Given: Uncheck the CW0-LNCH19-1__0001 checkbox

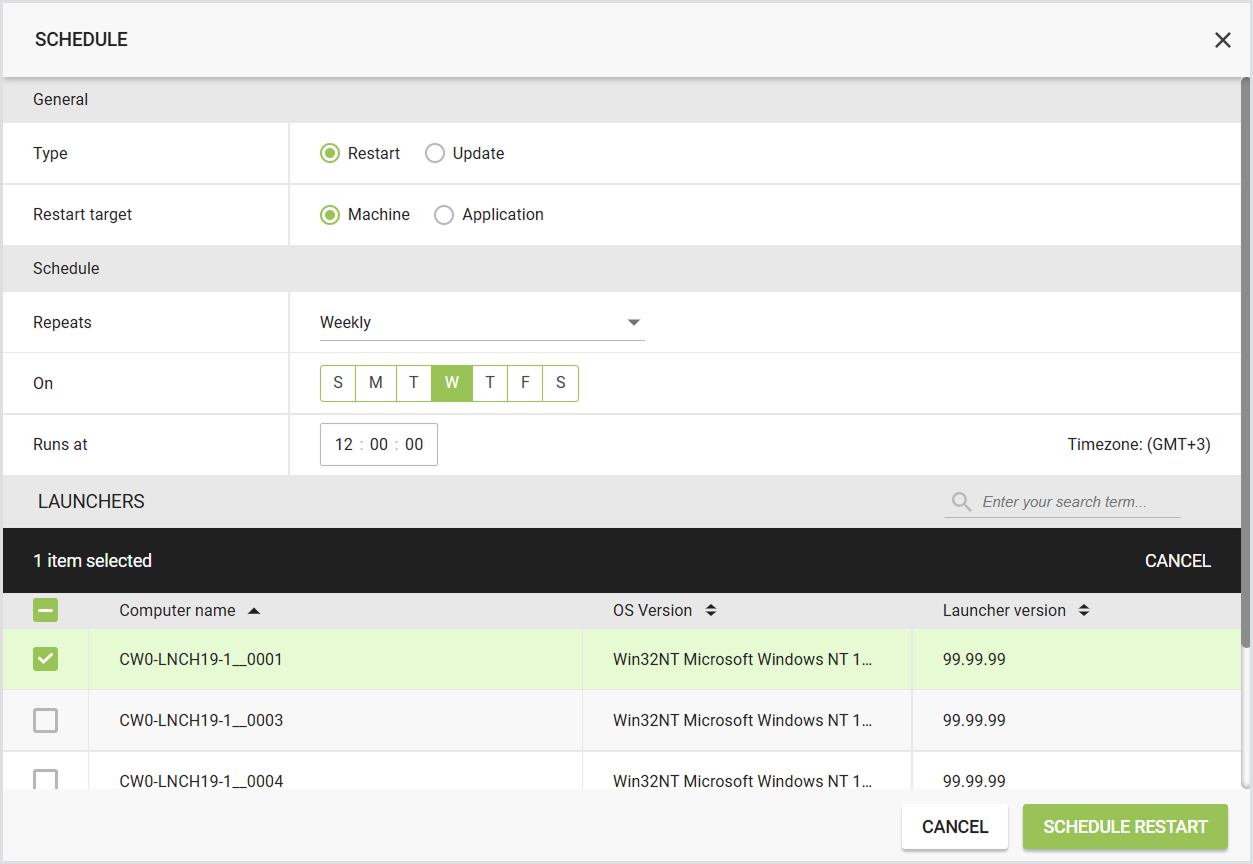Looking at the screenshot, I should pos(46,659).
